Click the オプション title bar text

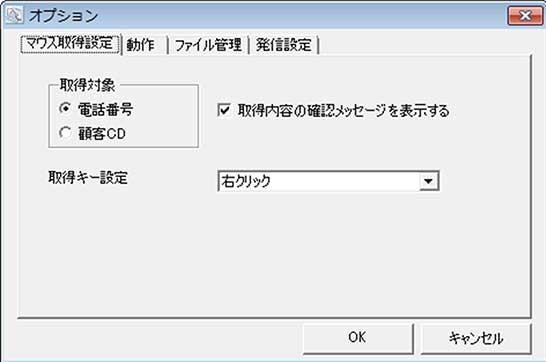63,16
